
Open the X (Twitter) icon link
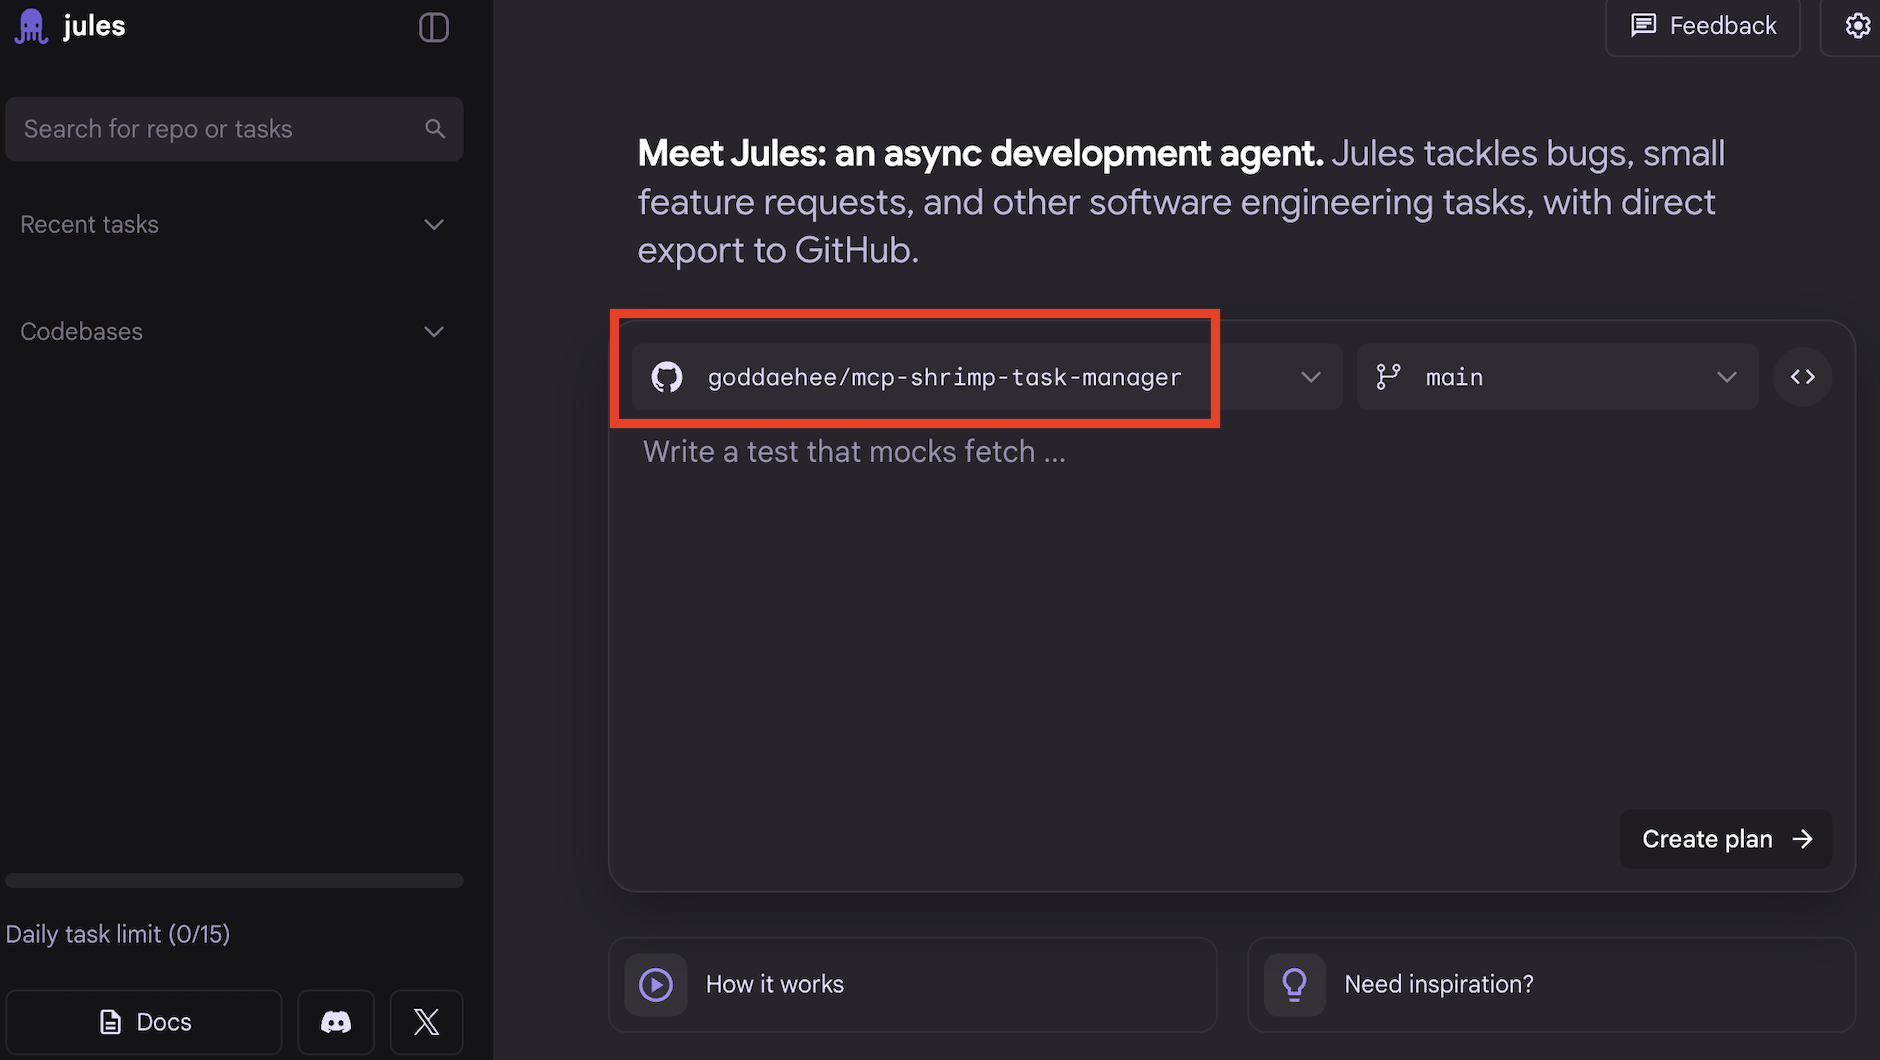(x=427, y=1022)
